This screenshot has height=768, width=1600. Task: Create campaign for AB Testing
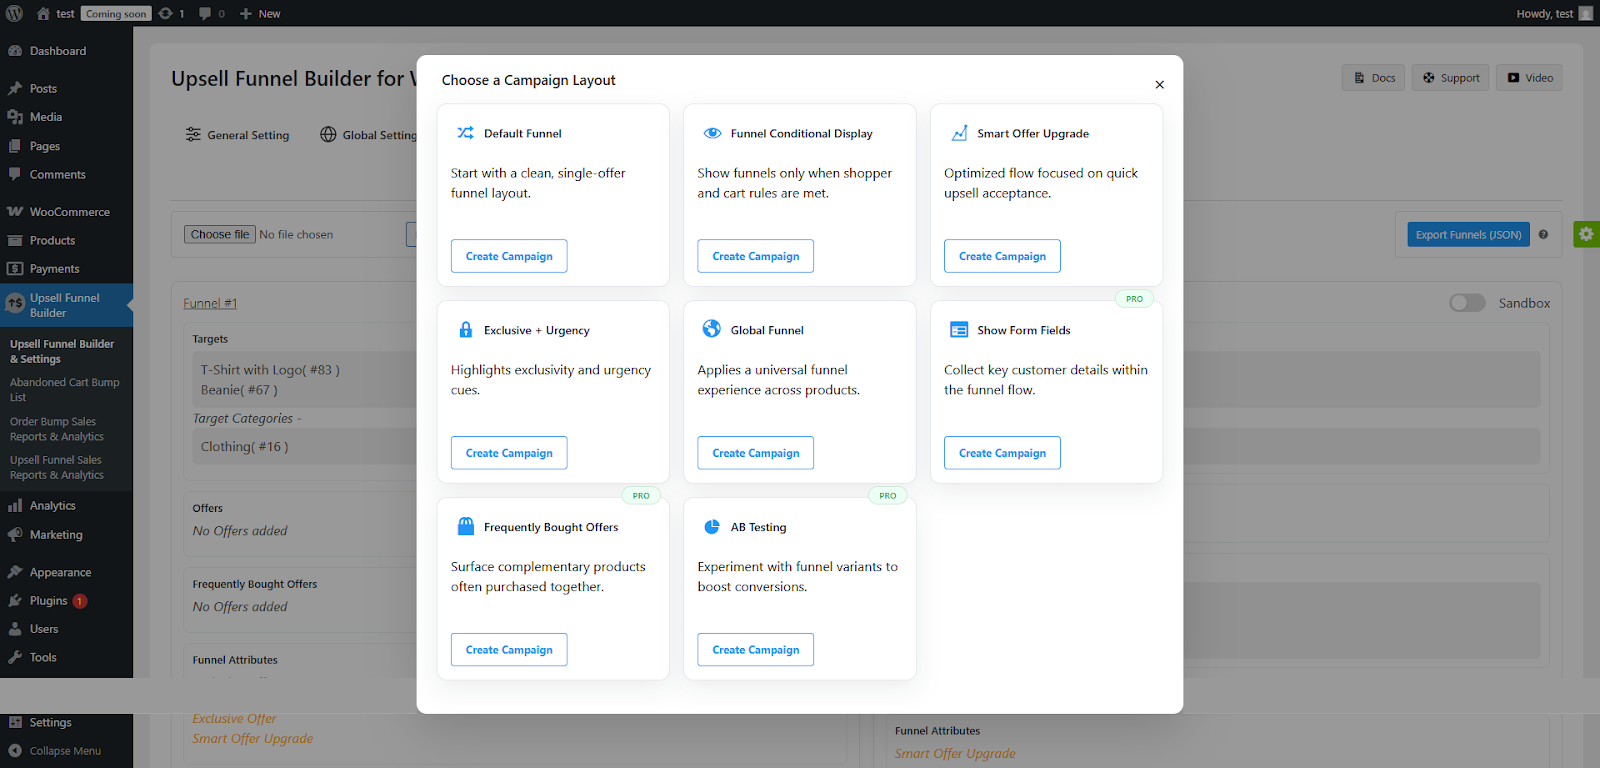755,650
